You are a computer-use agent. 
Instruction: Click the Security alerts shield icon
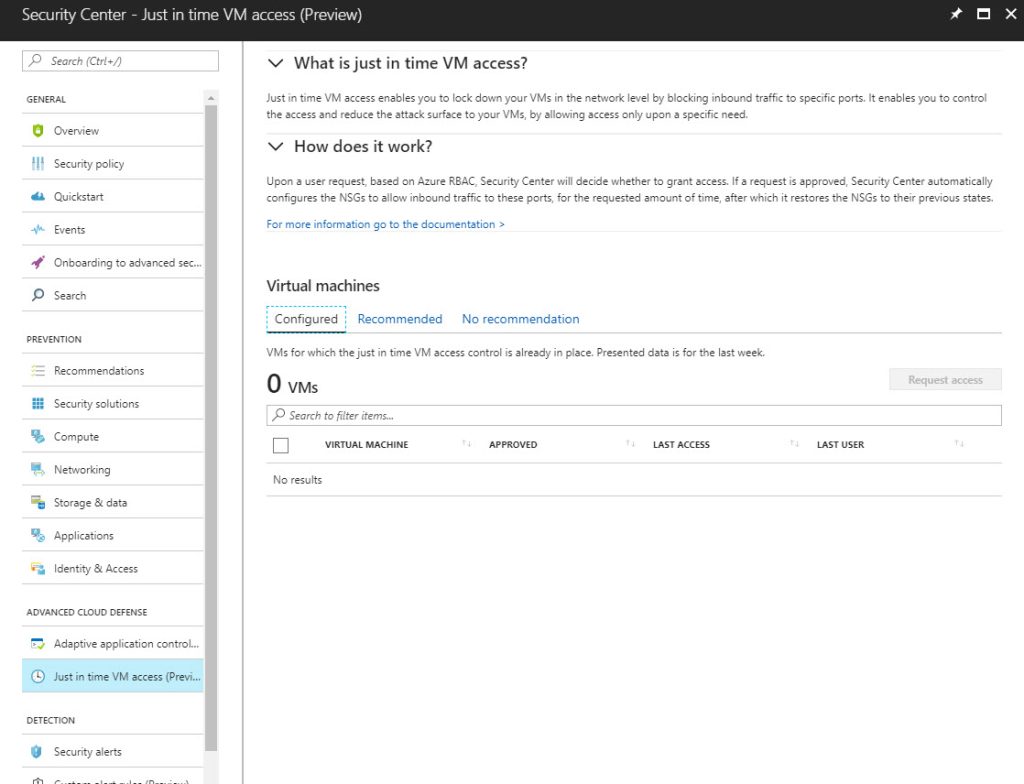click(38, 752)
